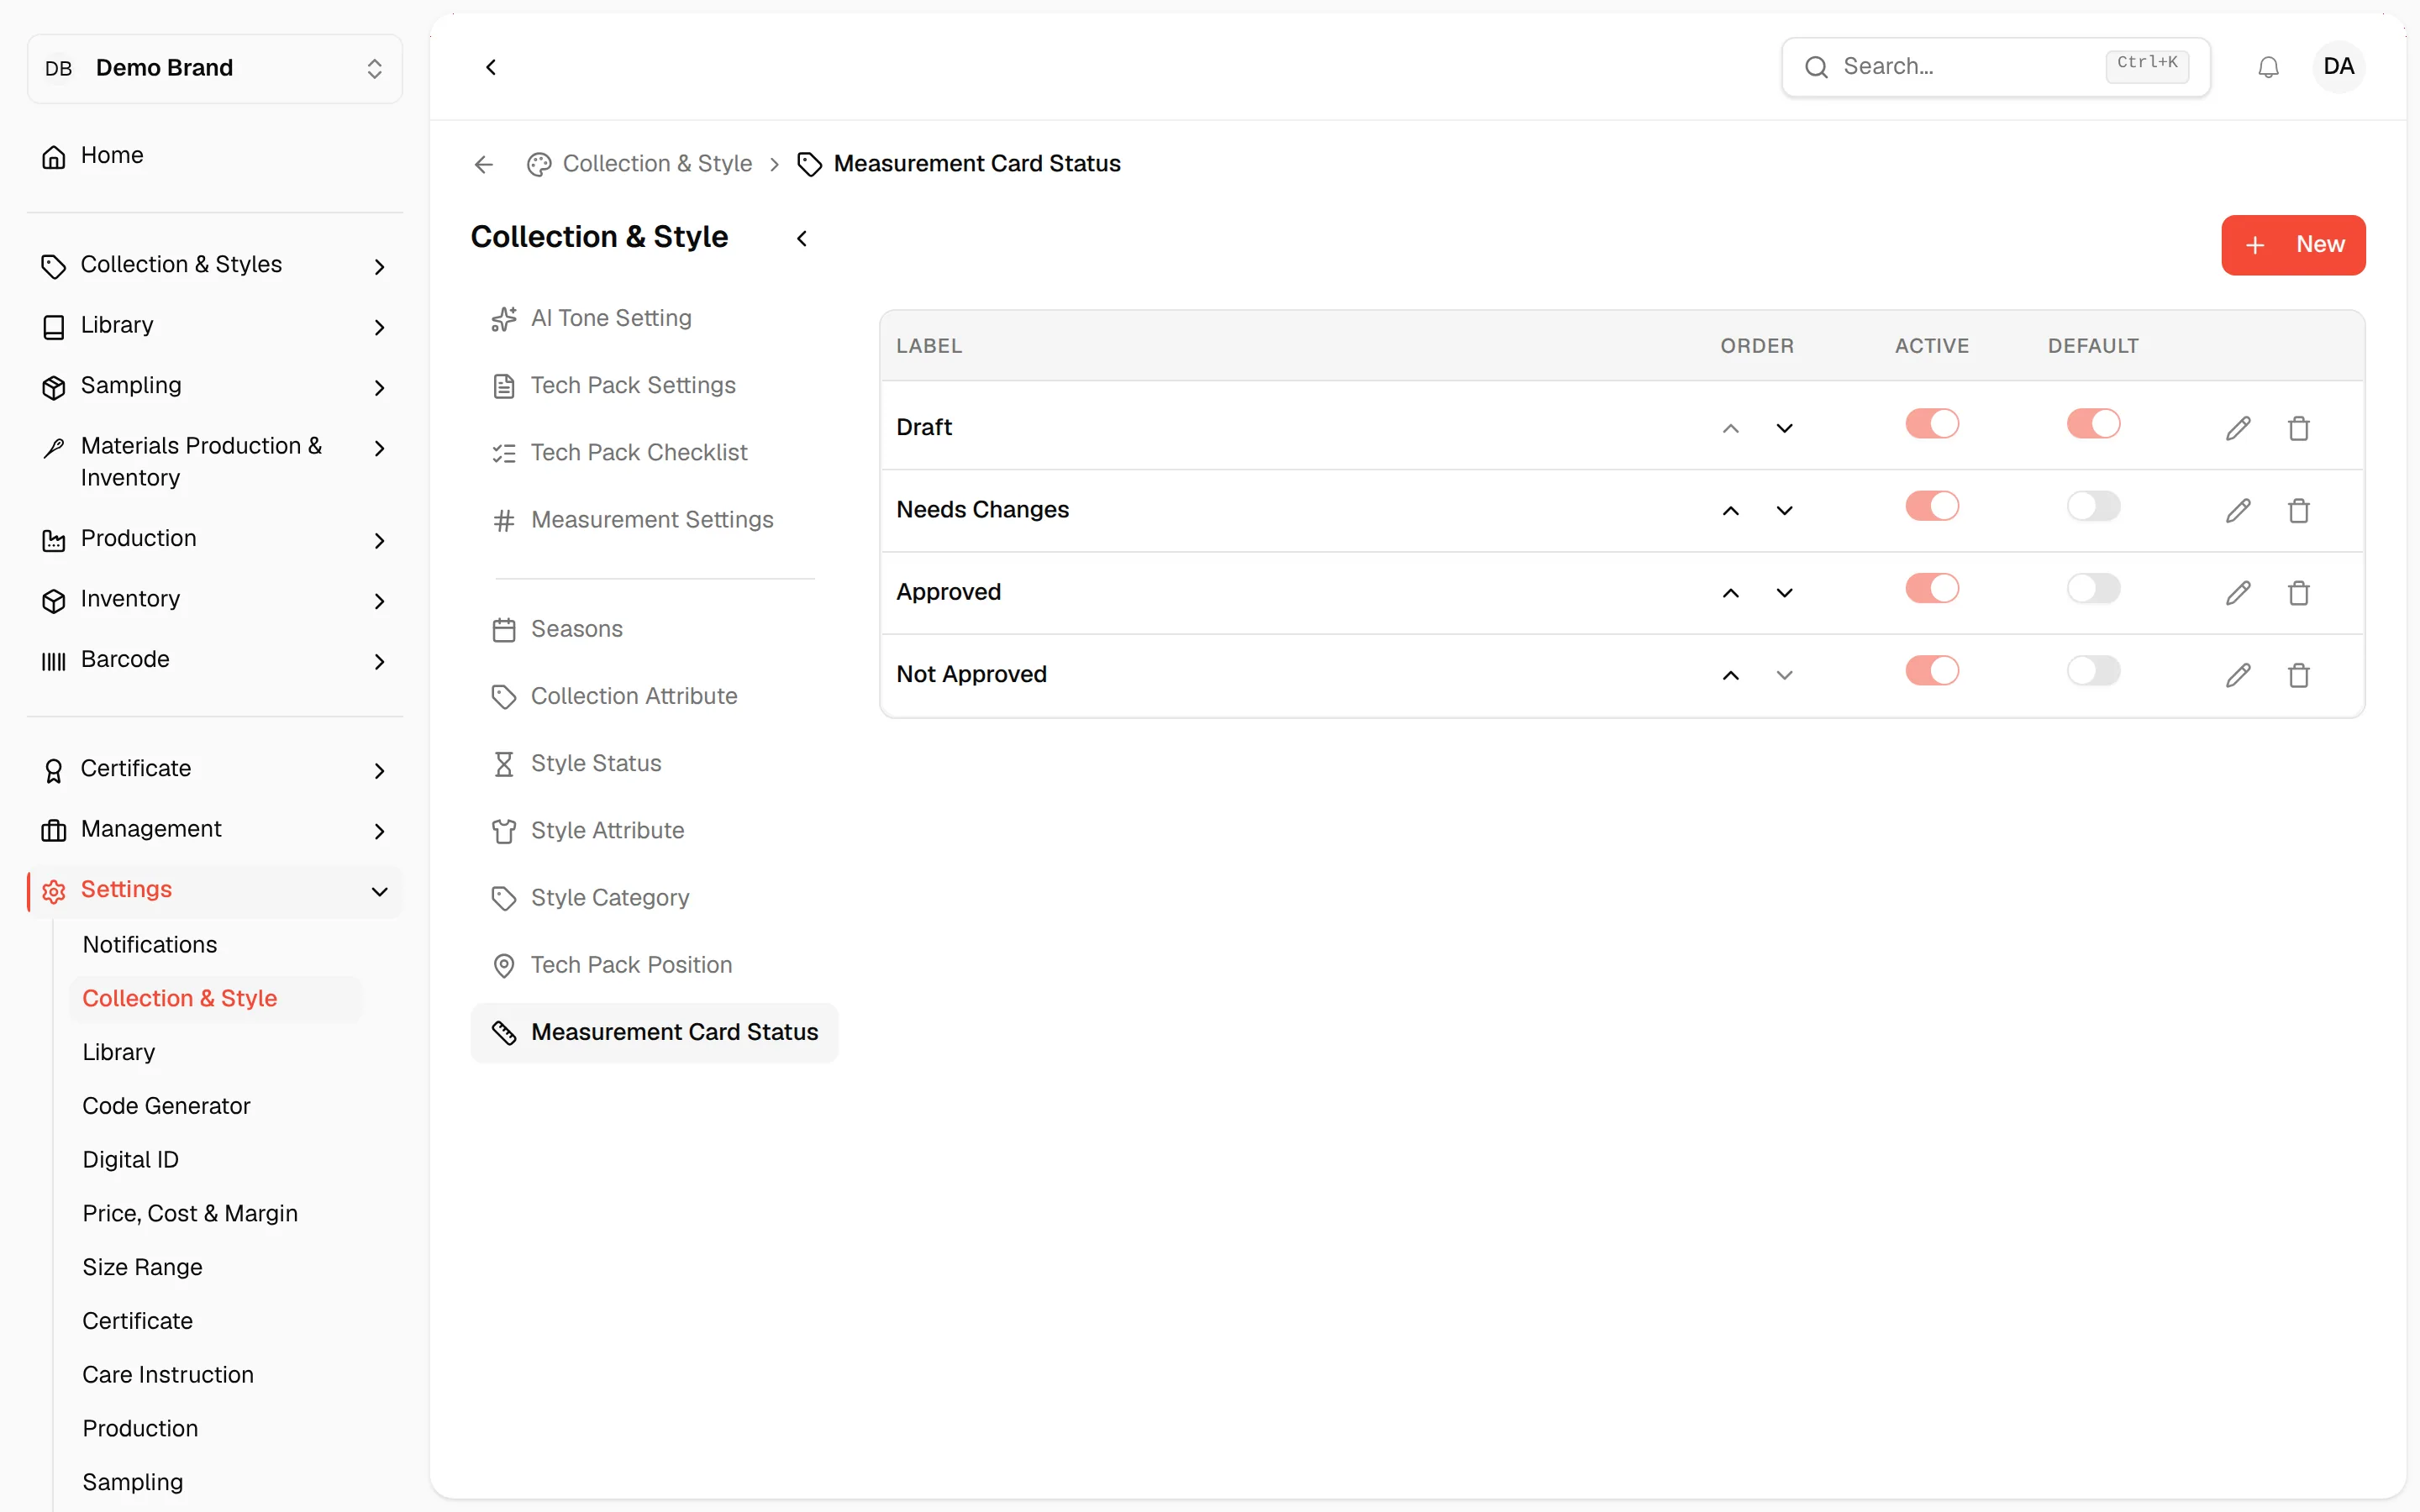The width and height of the screenshot is (2420, 1512).
Task: Edit the Draft status with pencil icon
Action: pos(2238,428)
